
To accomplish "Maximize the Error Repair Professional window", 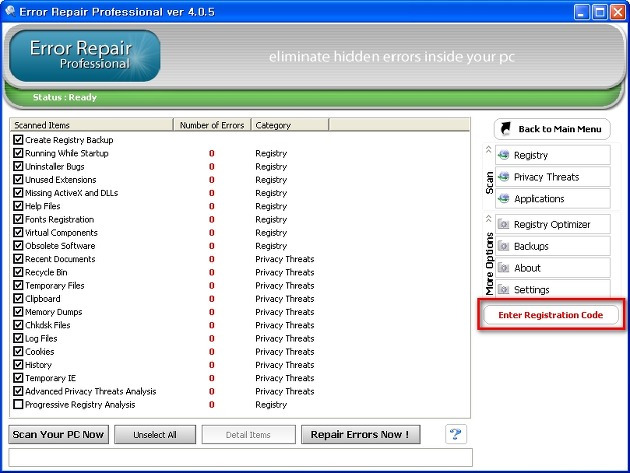I will click(x=599, y=12).
